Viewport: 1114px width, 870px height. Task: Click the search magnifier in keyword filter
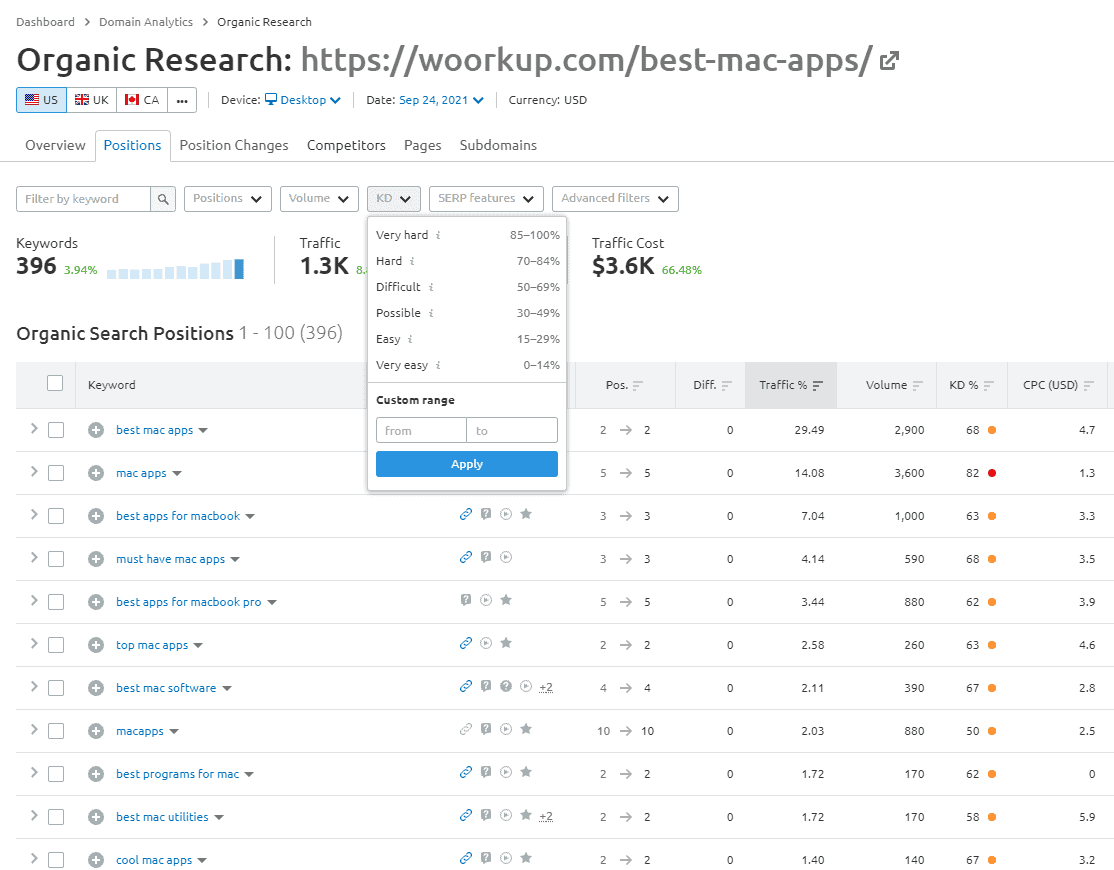[163, 199]
